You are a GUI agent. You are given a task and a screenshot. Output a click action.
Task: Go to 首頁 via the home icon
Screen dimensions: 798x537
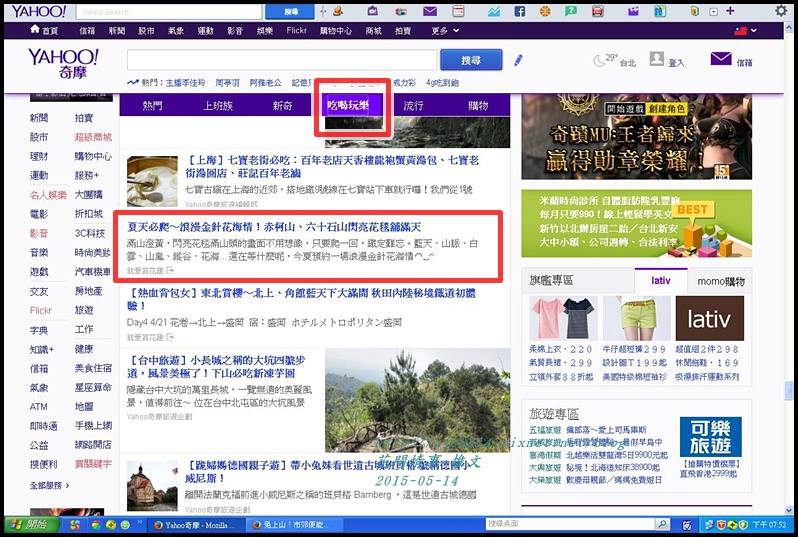(35, 30)
